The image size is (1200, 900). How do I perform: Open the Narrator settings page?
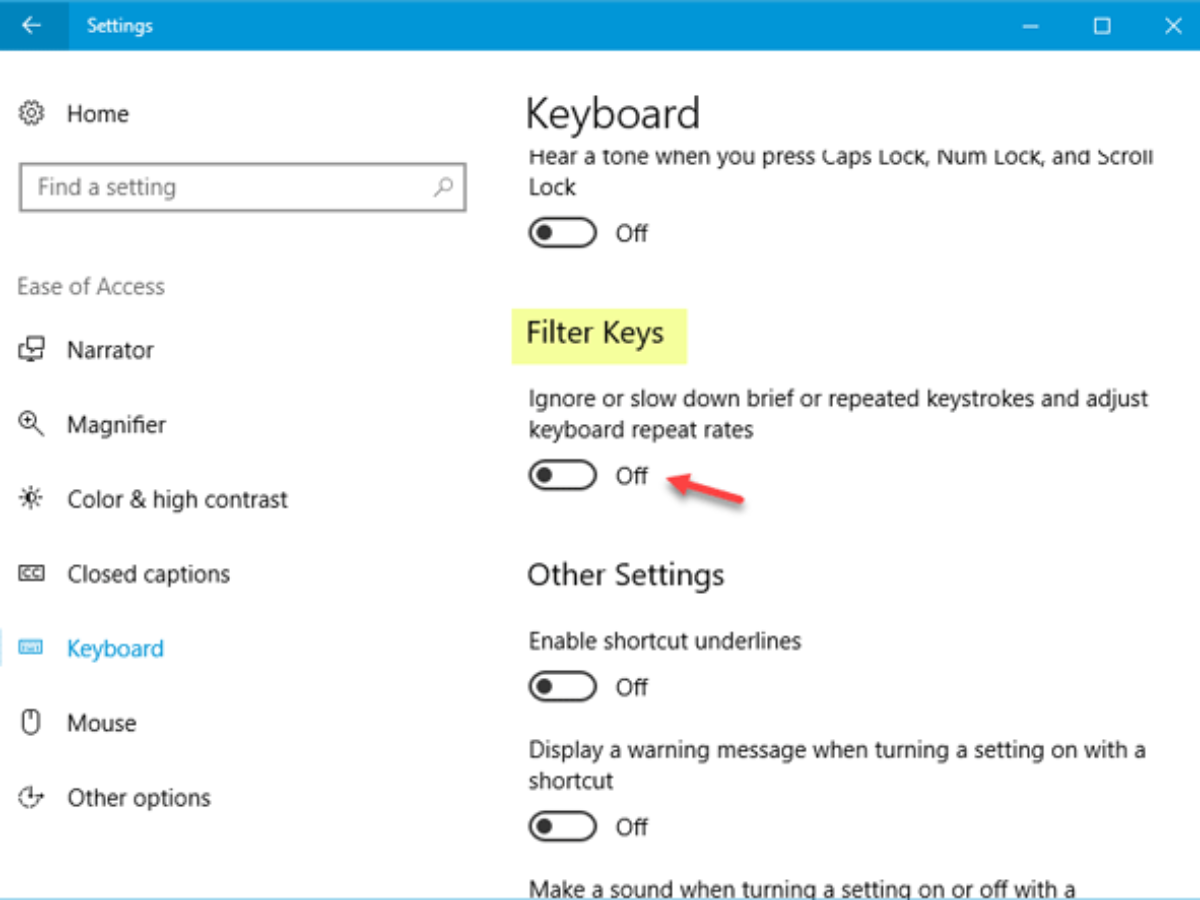110,350
